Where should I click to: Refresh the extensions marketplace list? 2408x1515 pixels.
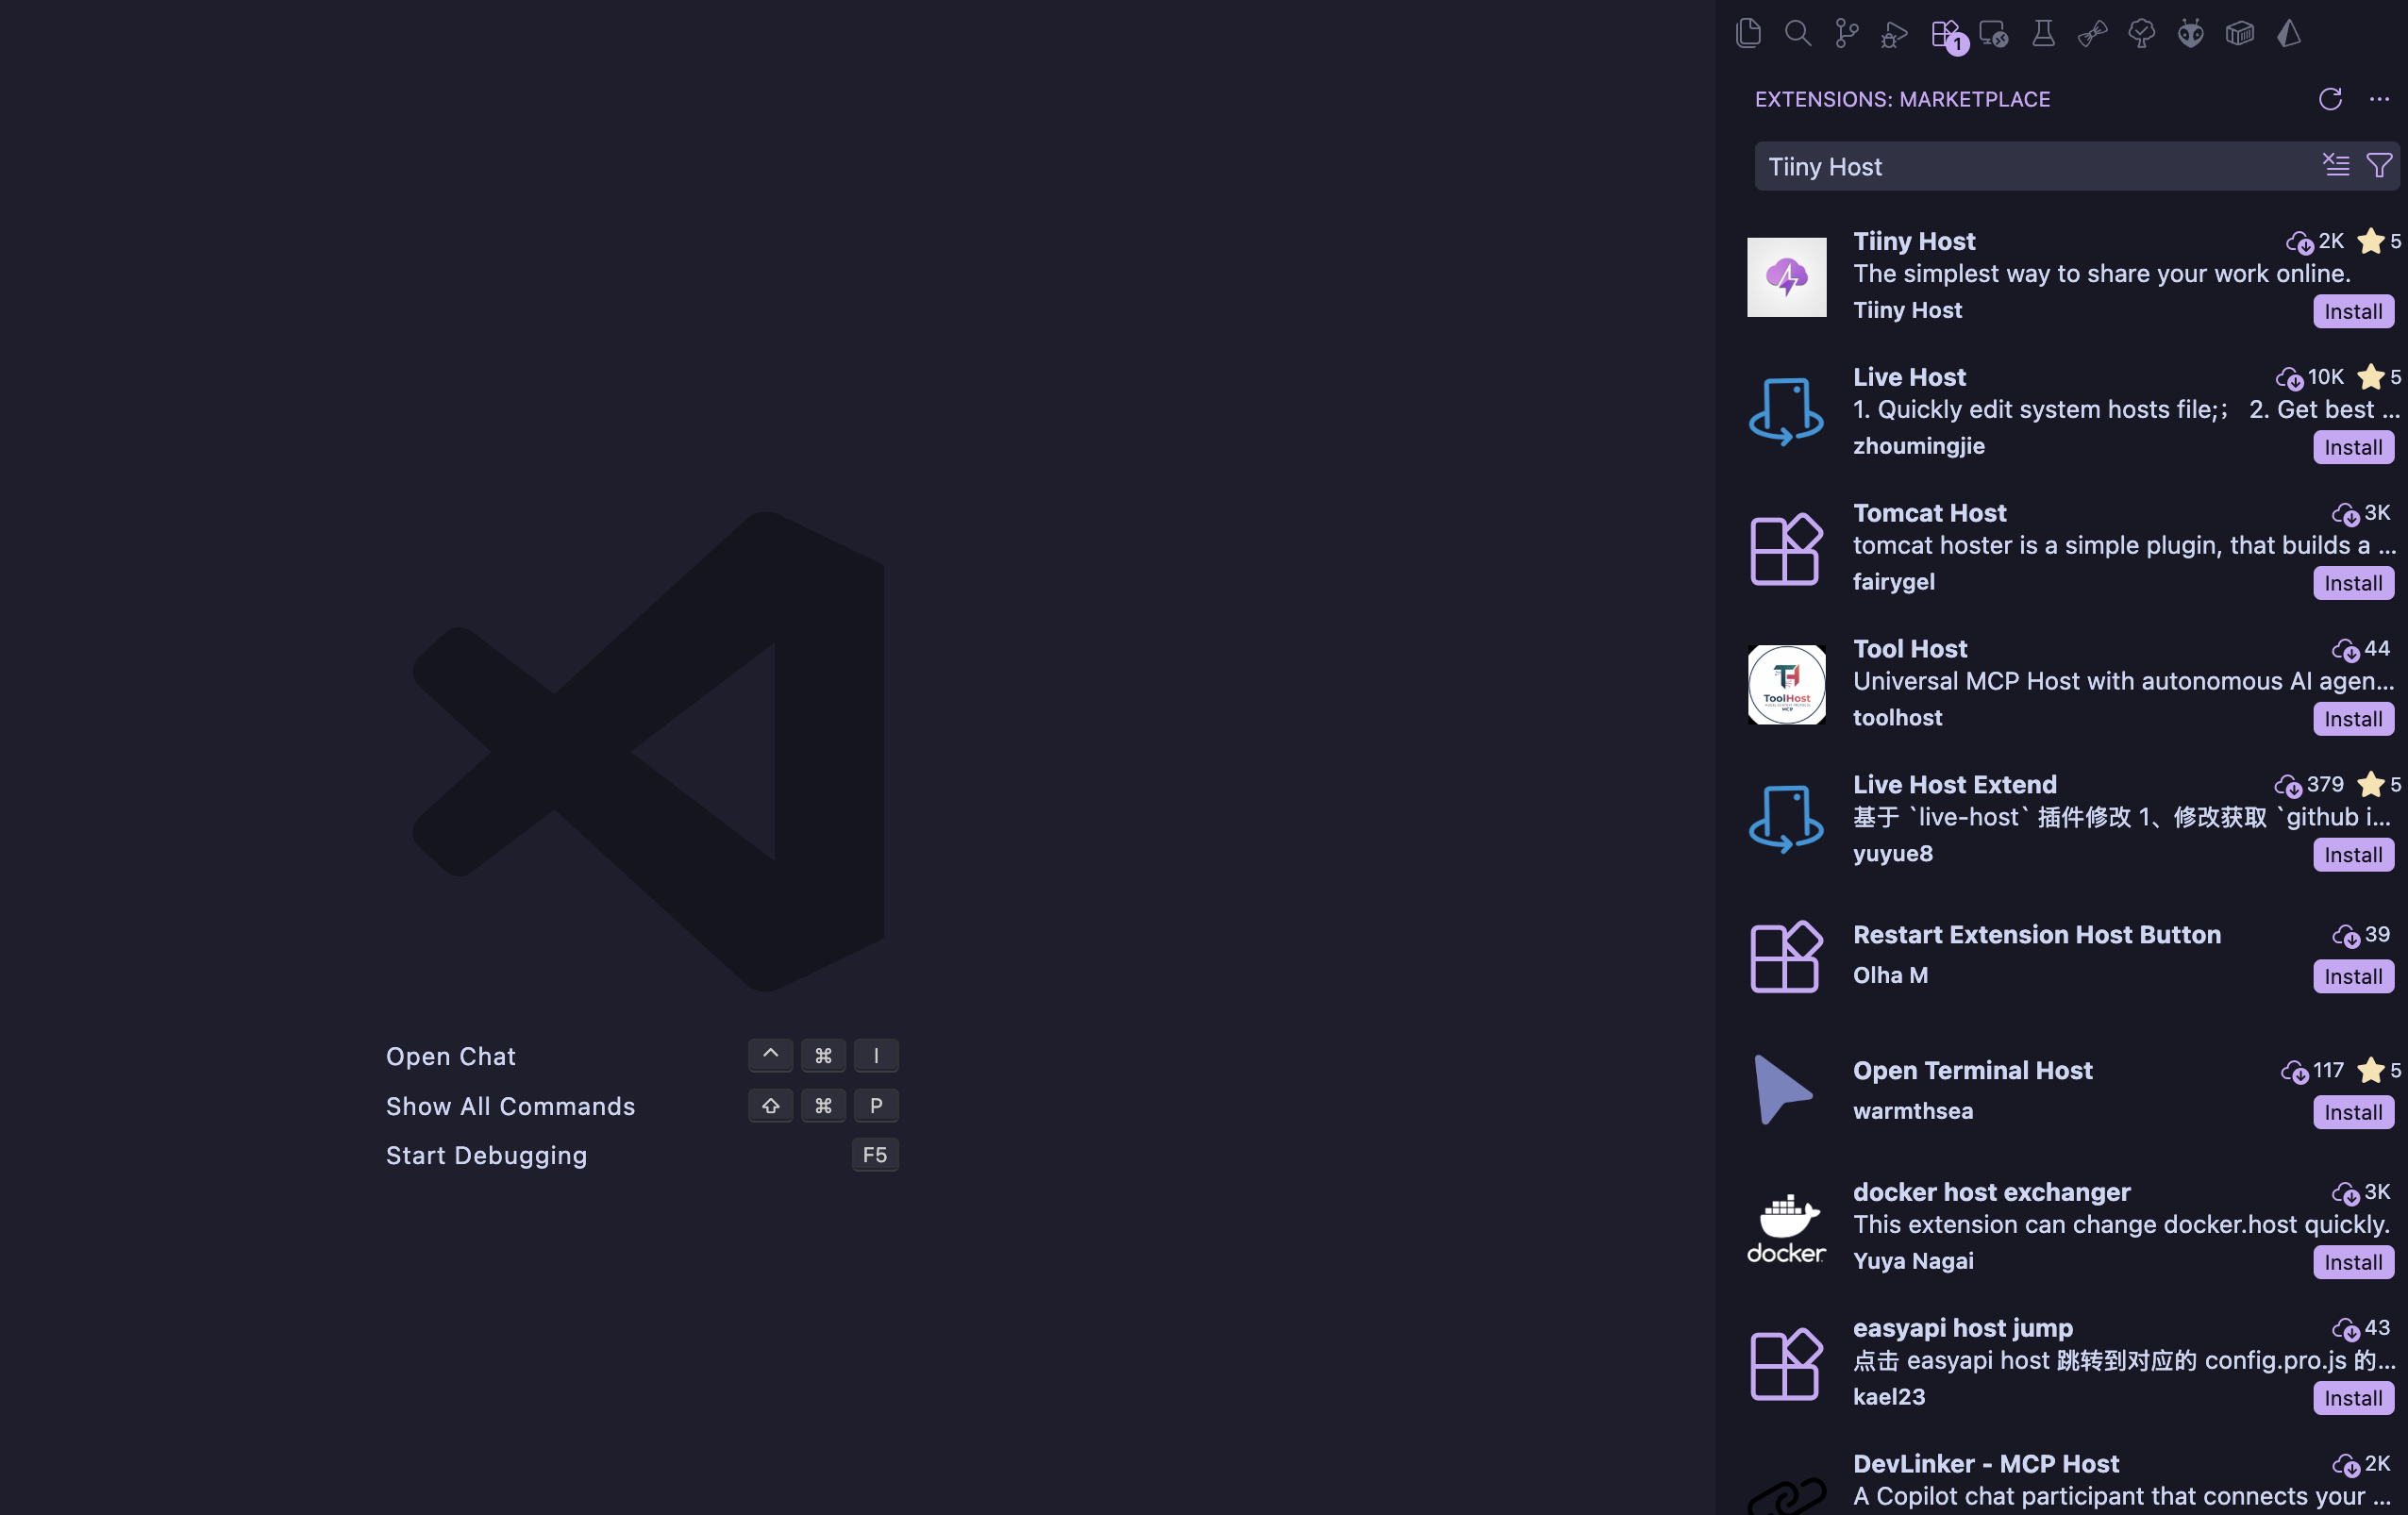tap(2330, 99)
